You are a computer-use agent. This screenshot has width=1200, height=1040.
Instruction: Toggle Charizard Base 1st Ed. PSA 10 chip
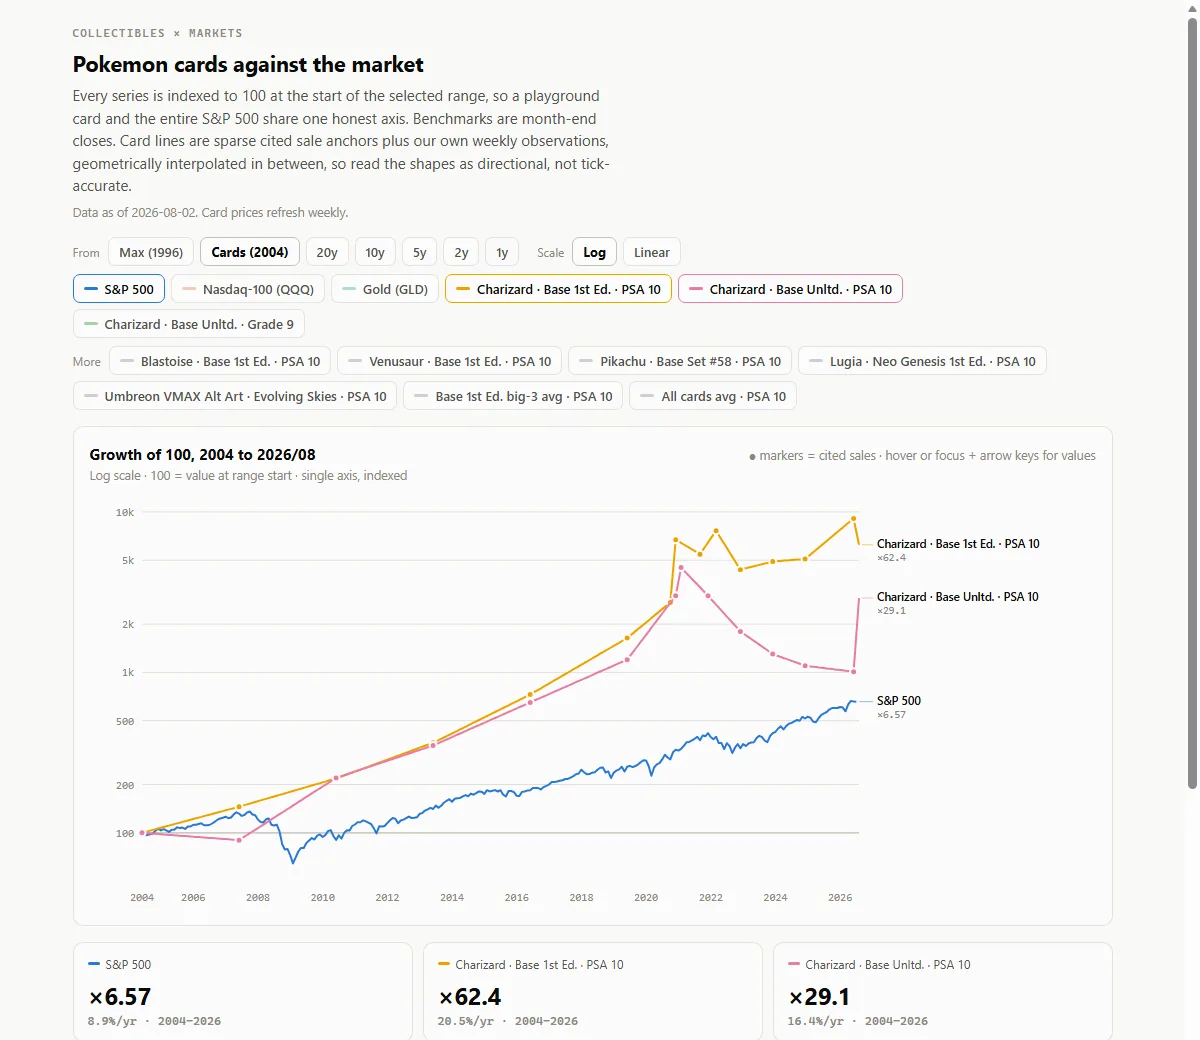558,289
